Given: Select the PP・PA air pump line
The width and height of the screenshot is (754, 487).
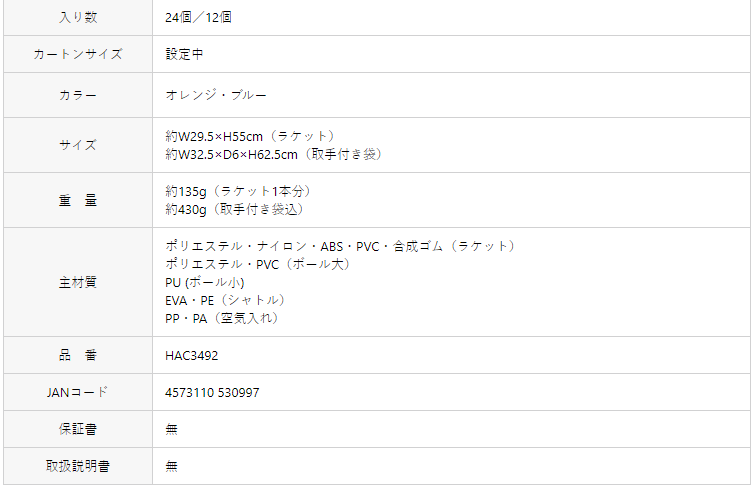Looking at the screenshot, I should (222, 318).
